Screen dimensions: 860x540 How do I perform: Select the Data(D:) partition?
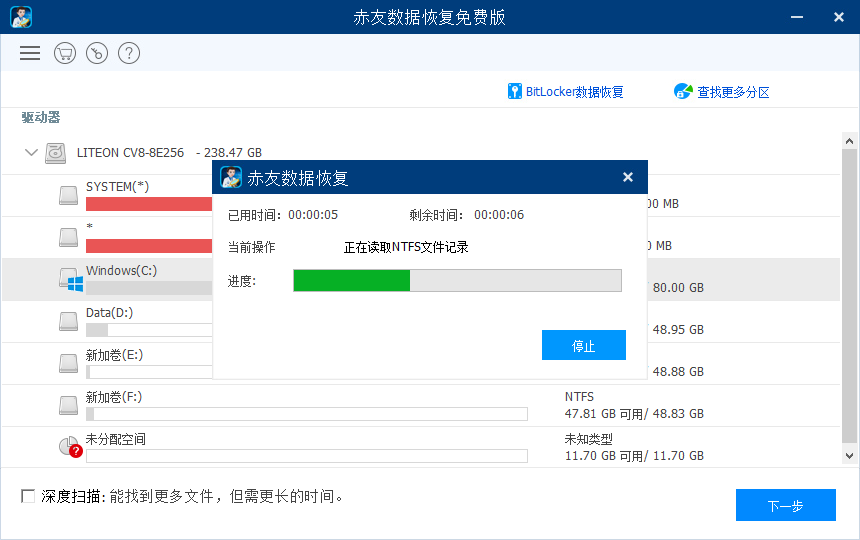coord(109,313)
